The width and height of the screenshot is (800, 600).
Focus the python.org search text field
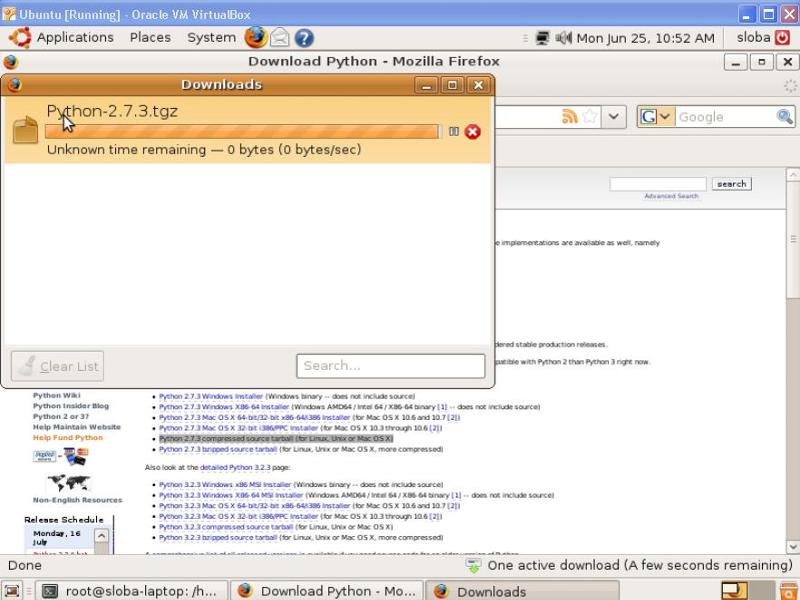coord(658,184)
